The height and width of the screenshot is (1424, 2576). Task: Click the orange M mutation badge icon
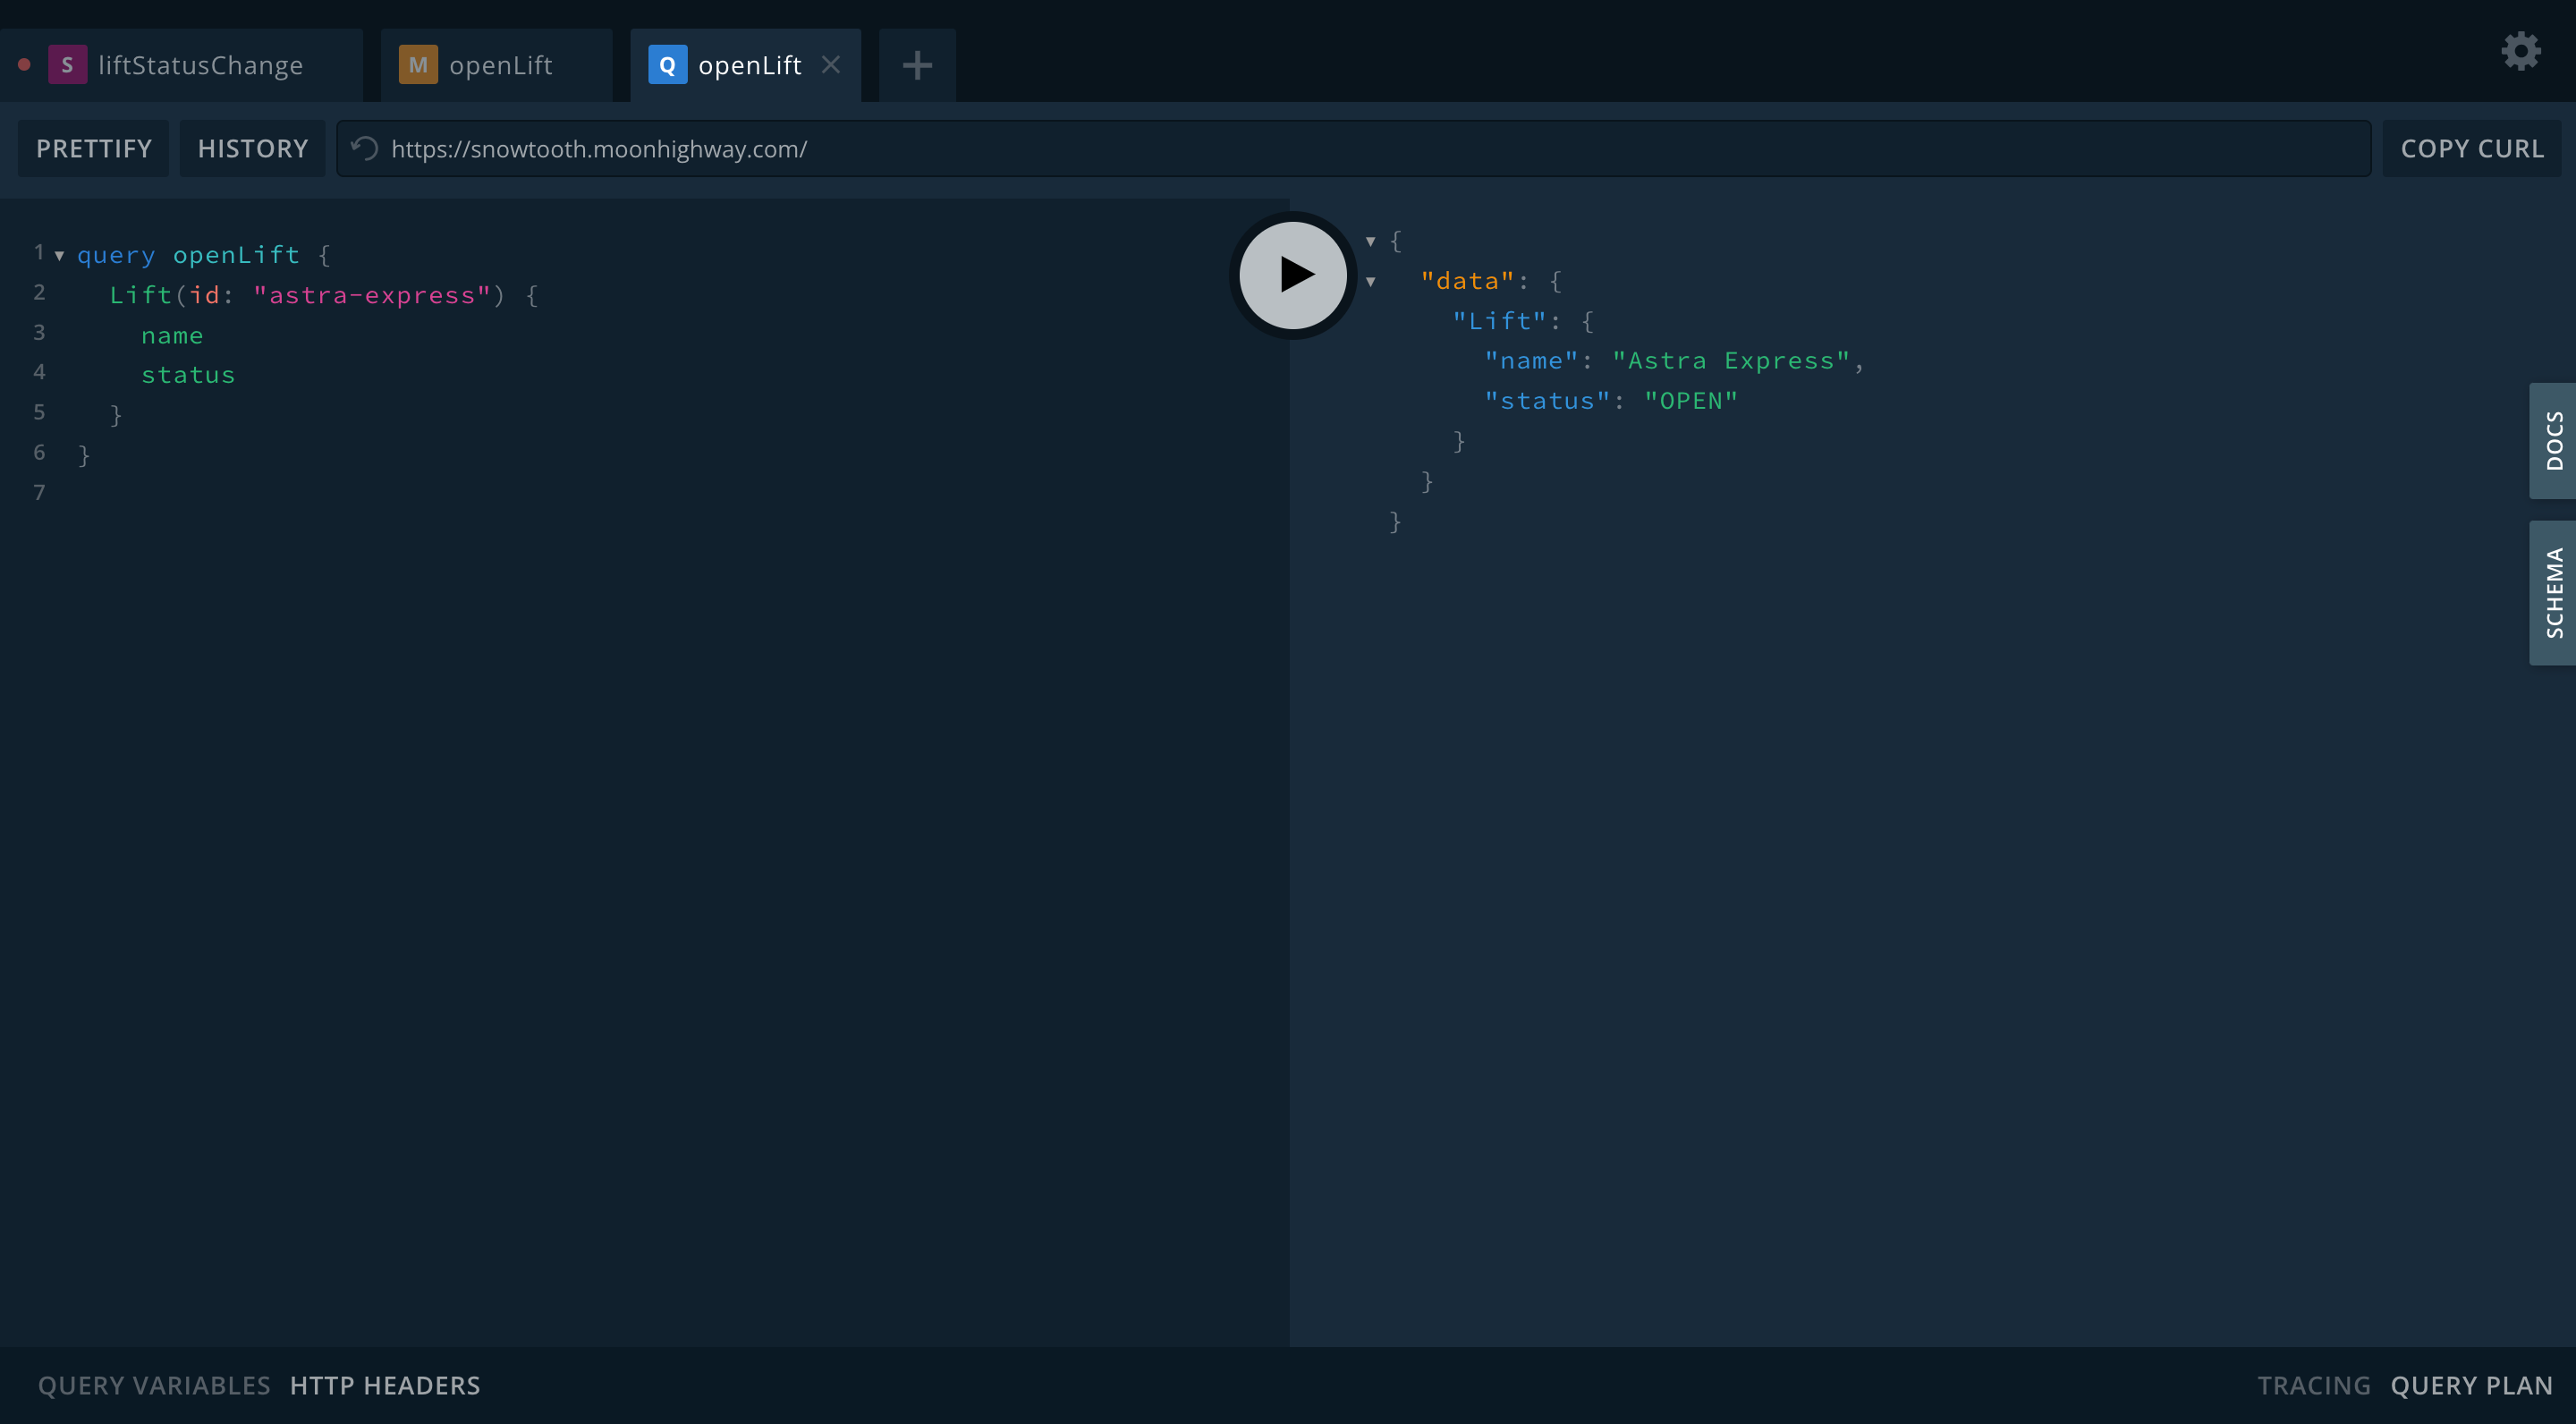tap(418, 65)
